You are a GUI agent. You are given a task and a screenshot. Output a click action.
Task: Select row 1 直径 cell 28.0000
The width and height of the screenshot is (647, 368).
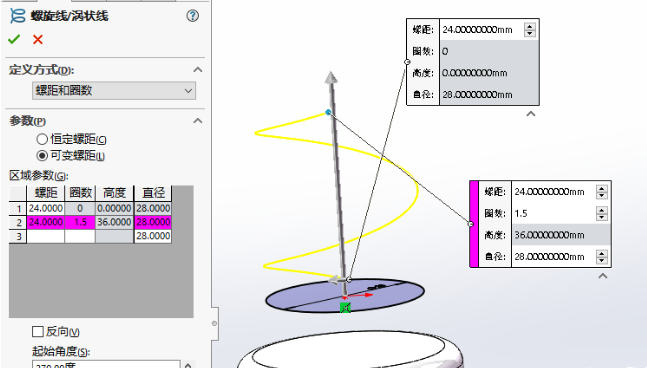153,208
